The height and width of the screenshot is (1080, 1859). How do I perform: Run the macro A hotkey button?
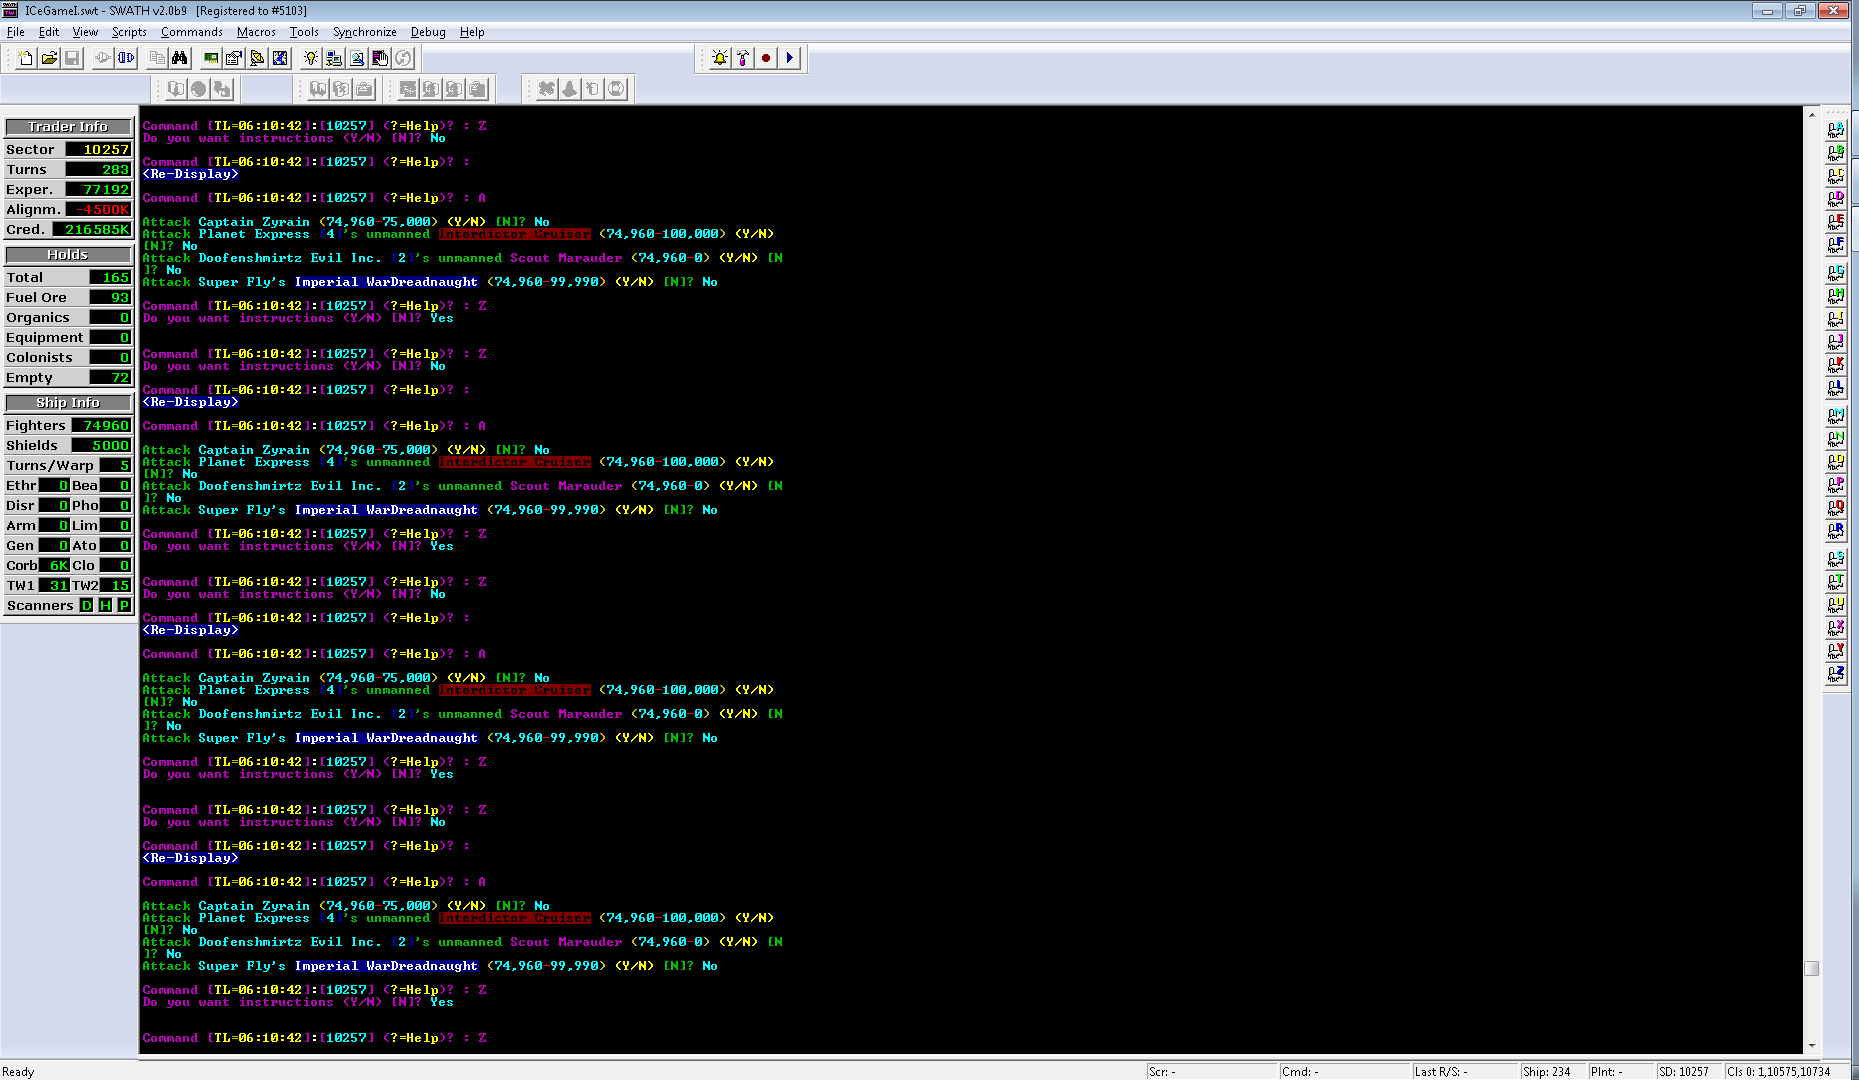[x=1836, y=128]
